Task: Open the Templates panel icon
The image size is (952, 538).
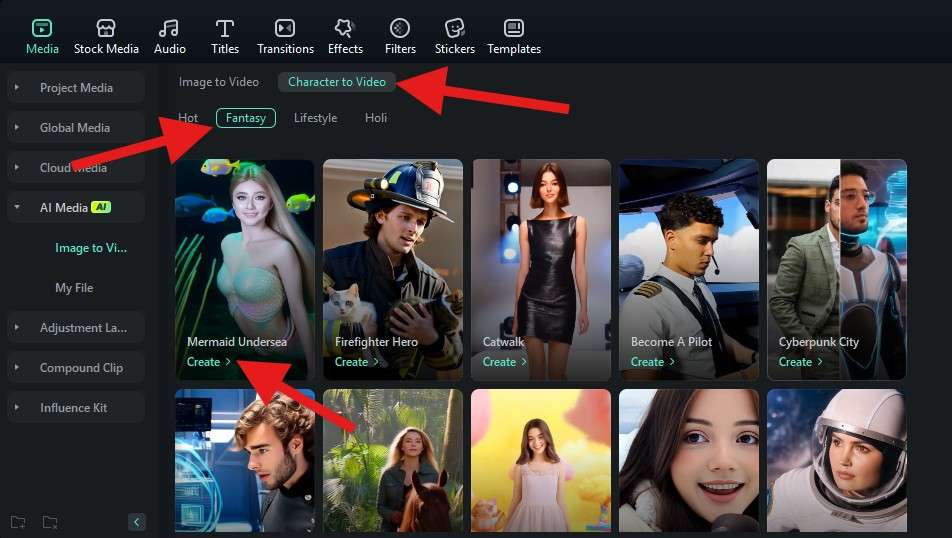Action: (x=514, y=29)
